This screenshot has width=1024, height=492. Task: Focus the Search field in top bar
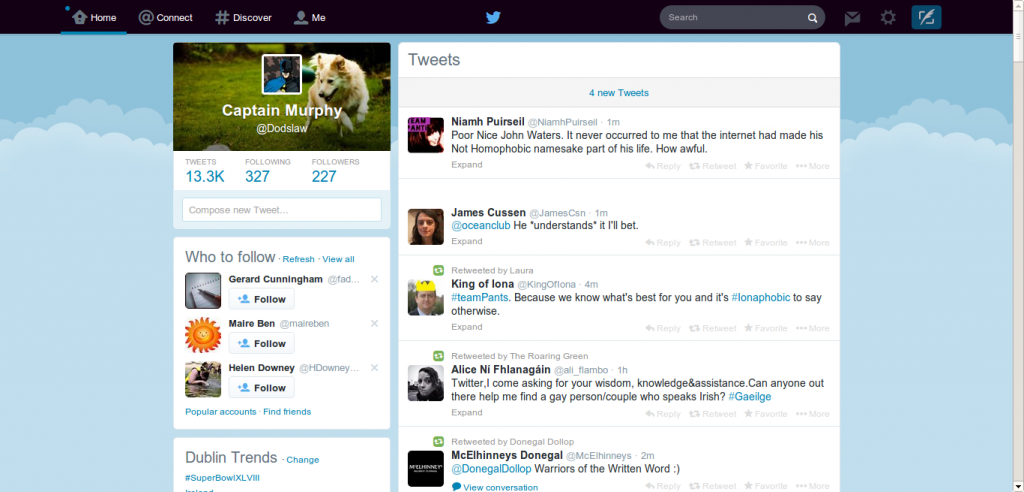coord(742,18)
